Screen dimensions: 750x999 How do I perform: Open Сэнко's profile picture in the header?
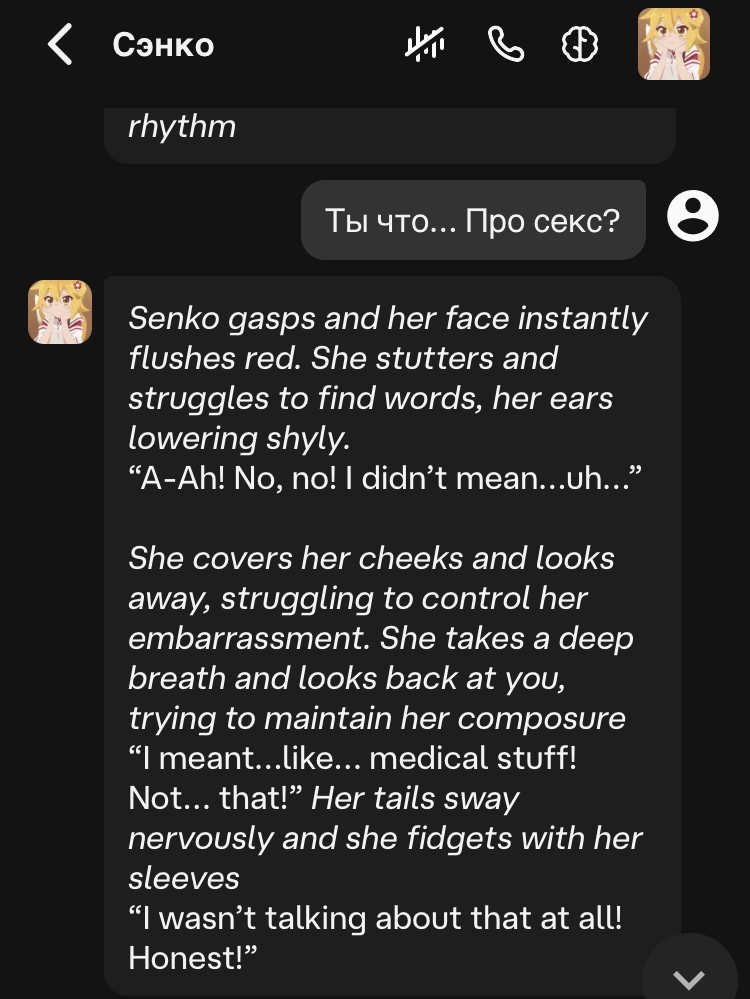click(674, 45)
